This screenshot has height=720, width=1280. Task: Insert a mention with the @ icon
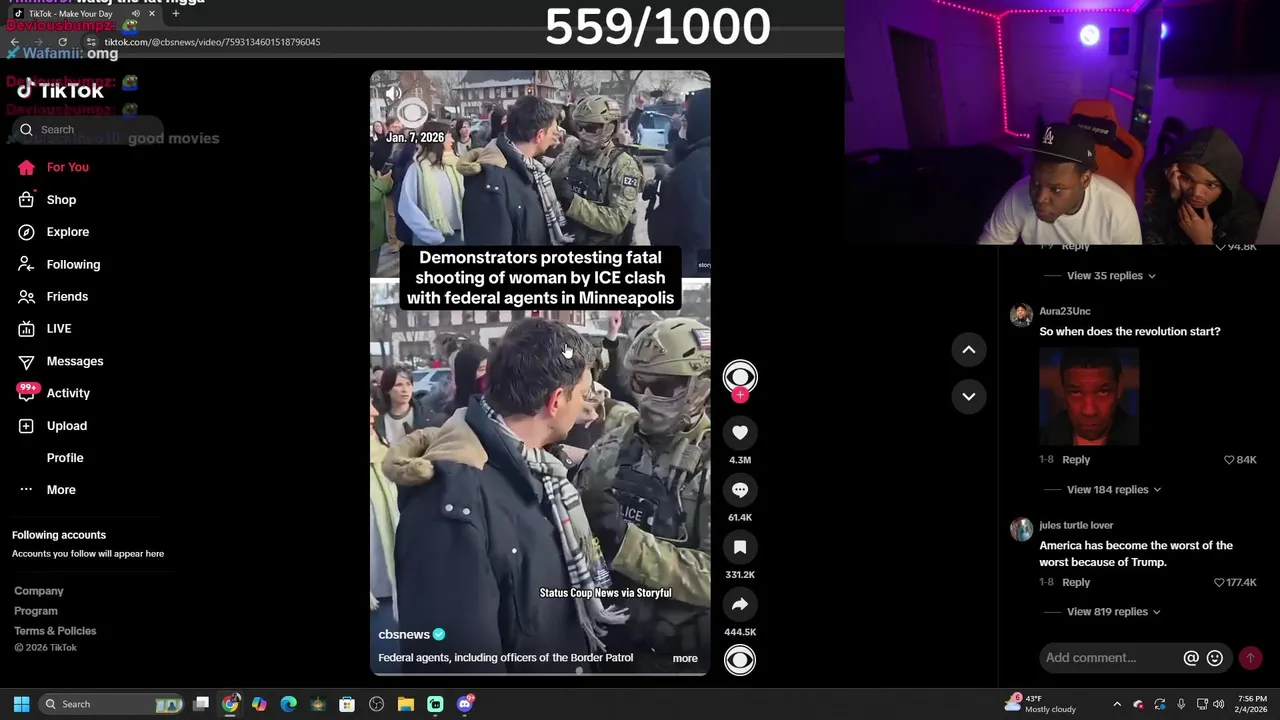point(1191,658)
